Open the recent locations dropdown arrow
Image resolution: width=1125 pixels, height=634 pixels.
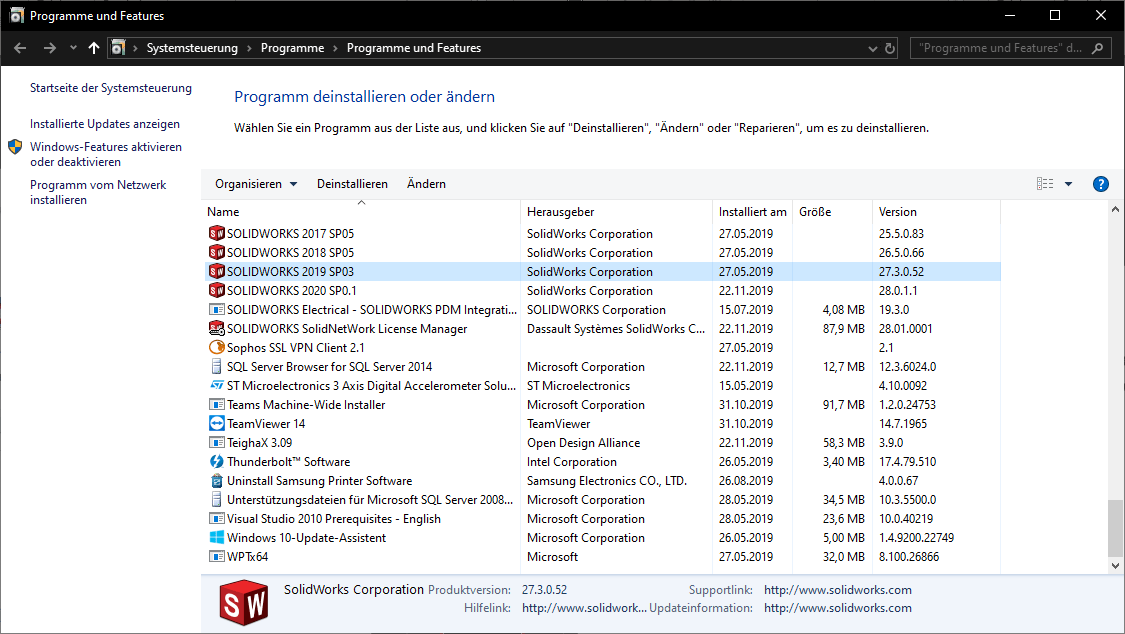coord(73,48)
